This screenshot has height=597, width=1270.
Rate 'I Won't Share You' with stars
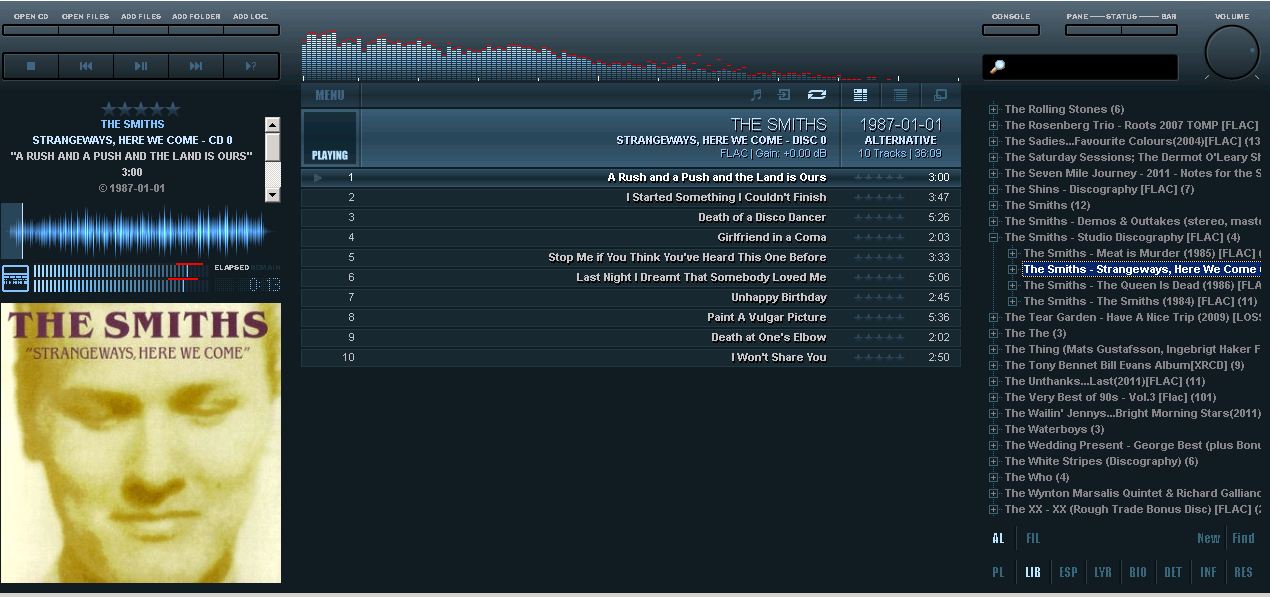pos(879,357)
